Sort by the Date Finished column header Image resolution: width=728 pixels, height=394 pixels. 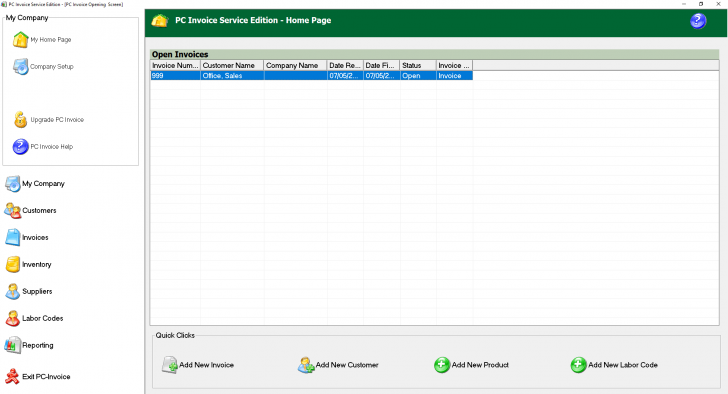(381, 65)
